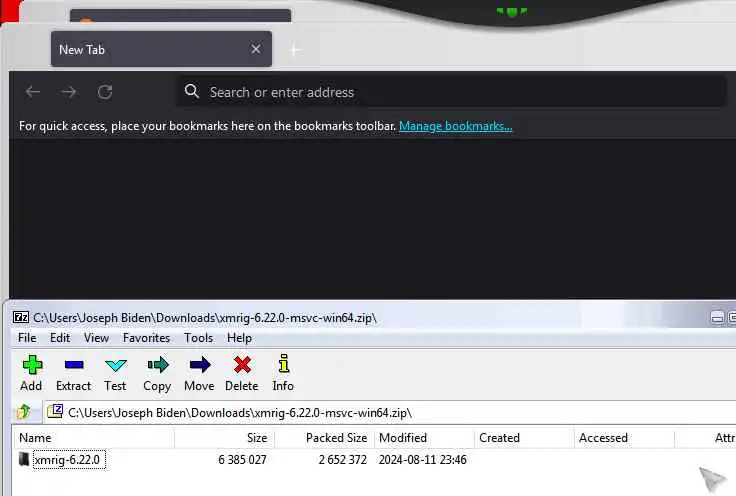Sort by the Created column header

pos(524,438)
